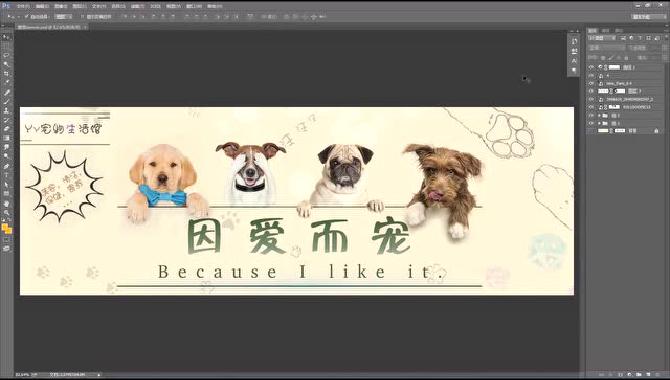Image resolution: width=670 pixels, height=380 pixels.
Task: Click the pixel layer filter icon
Action: pyautogui.click(x=623, y=38)
